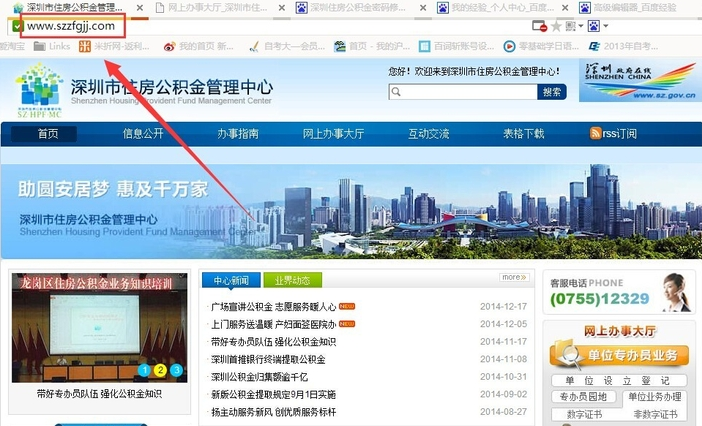
Task: Select 互动交流 in the navigation bar
Action: (x=428, y=134)
